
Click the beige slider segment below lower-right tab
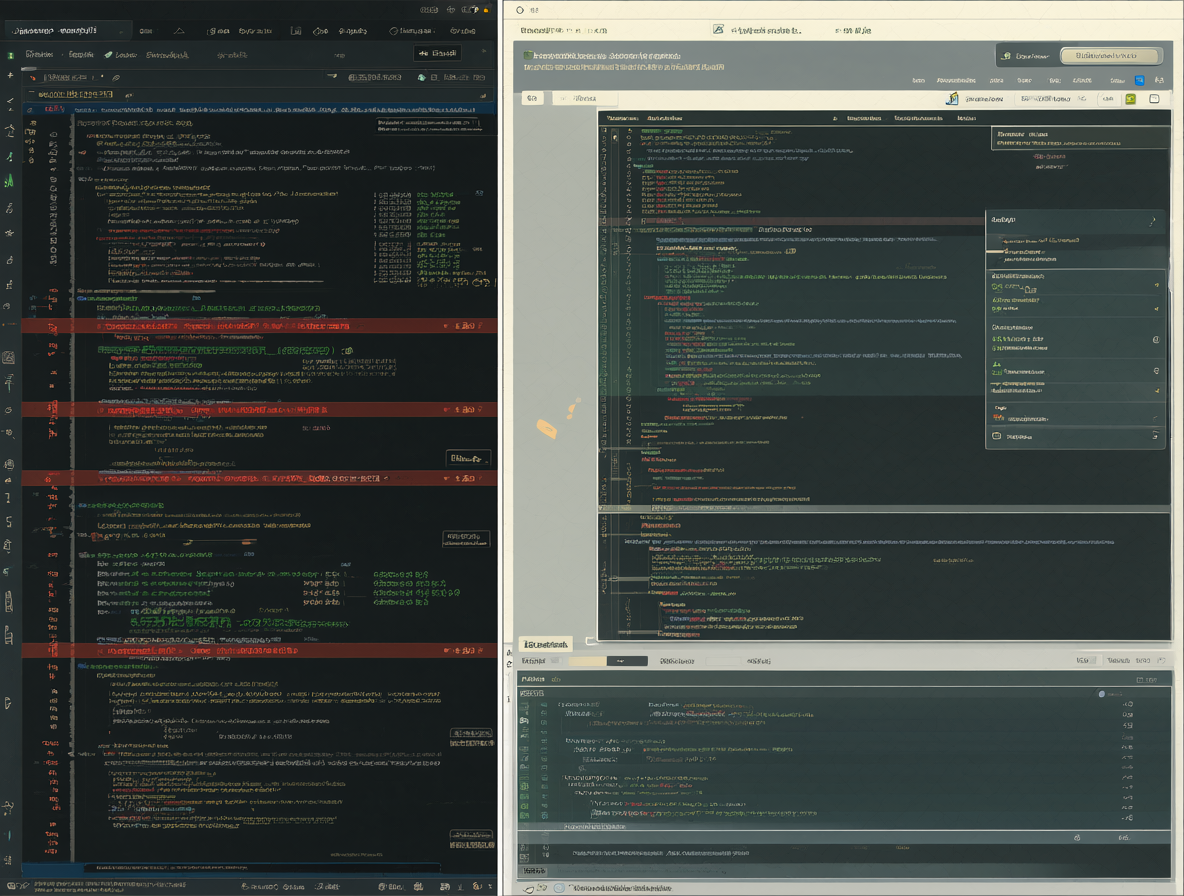pyautogui.click(x=587, y=661)
